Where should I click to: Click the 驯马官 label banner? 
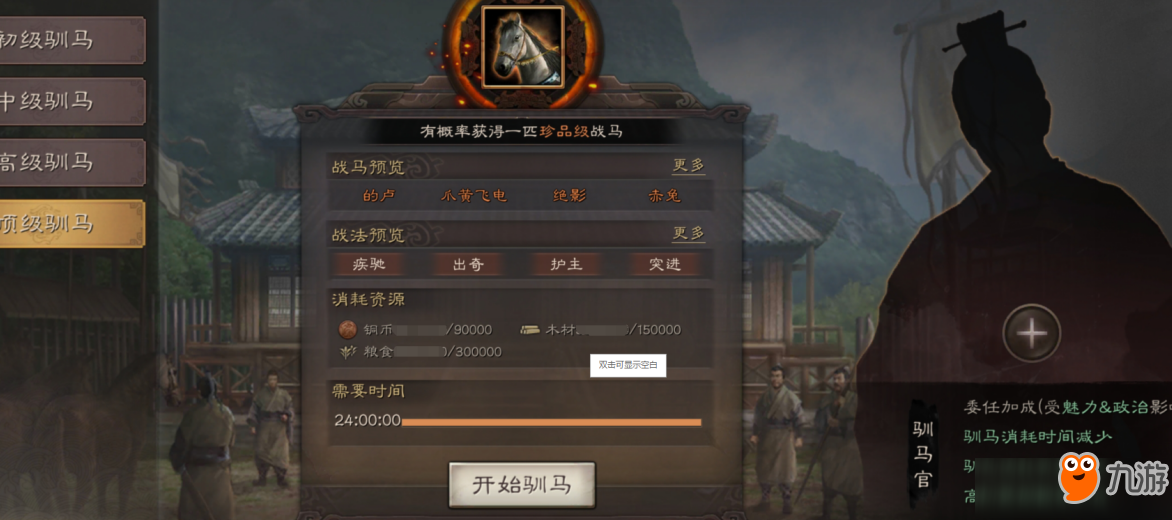tap(923, 454)
